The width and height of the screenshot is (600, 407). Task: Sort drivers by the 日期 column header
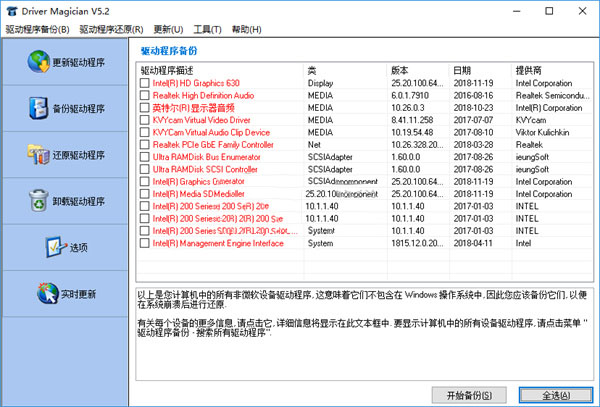point(480,70)
